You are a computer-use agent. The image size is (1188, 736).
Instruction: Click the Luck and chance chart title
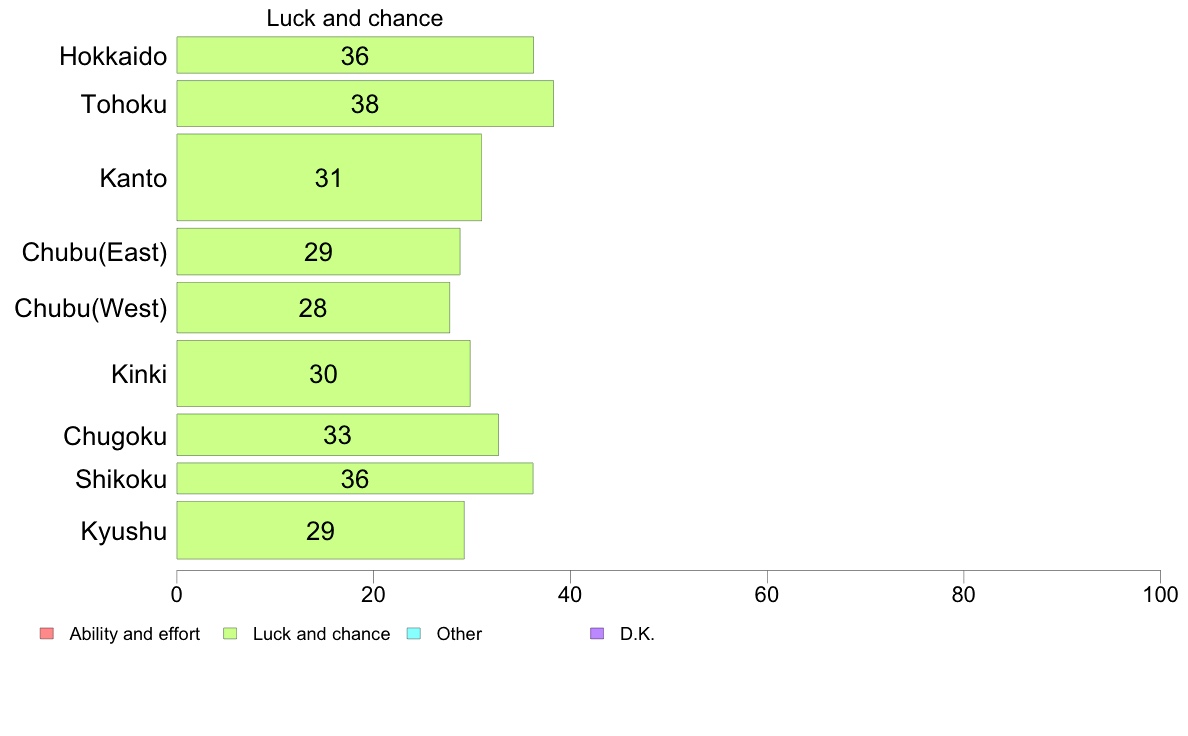(x=355, y=18)
